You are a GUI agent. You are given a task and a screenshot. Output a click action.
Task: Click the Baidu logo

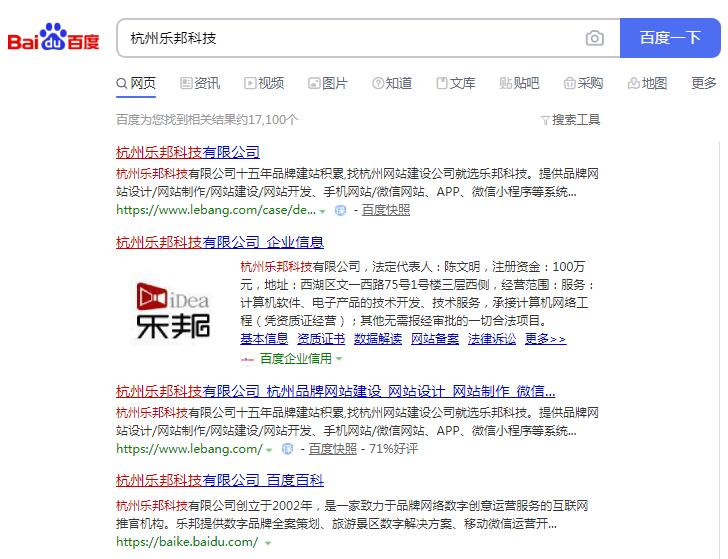tap(53, 37)
